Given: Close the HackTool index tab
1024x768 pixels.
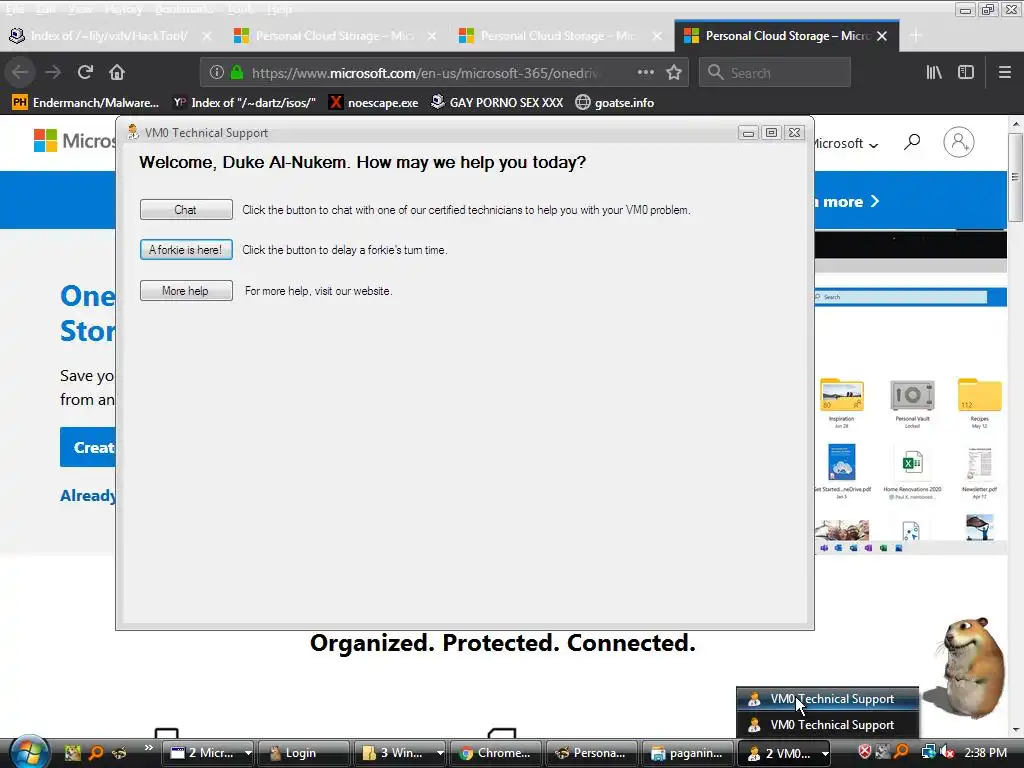Looking at the screenshot, I should click(x=206, y=36).
